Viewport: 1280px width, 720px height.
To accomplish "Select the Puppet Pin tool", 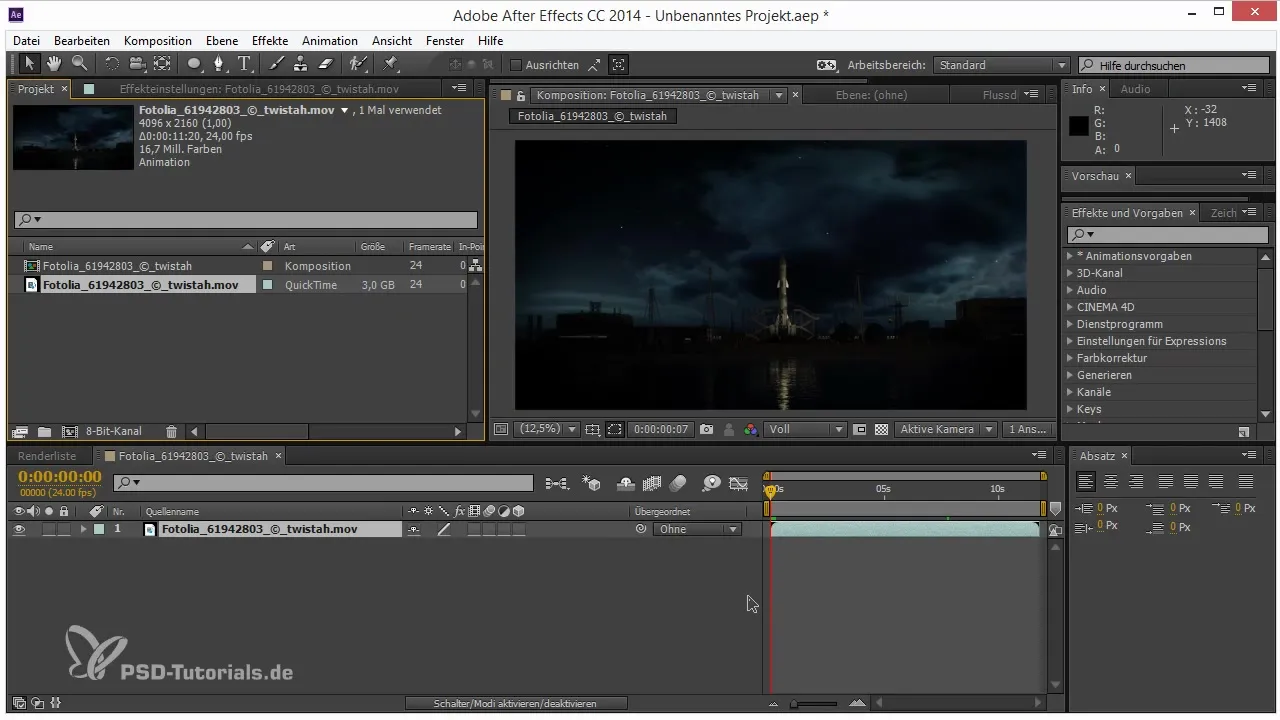I will tap(390, 64).
